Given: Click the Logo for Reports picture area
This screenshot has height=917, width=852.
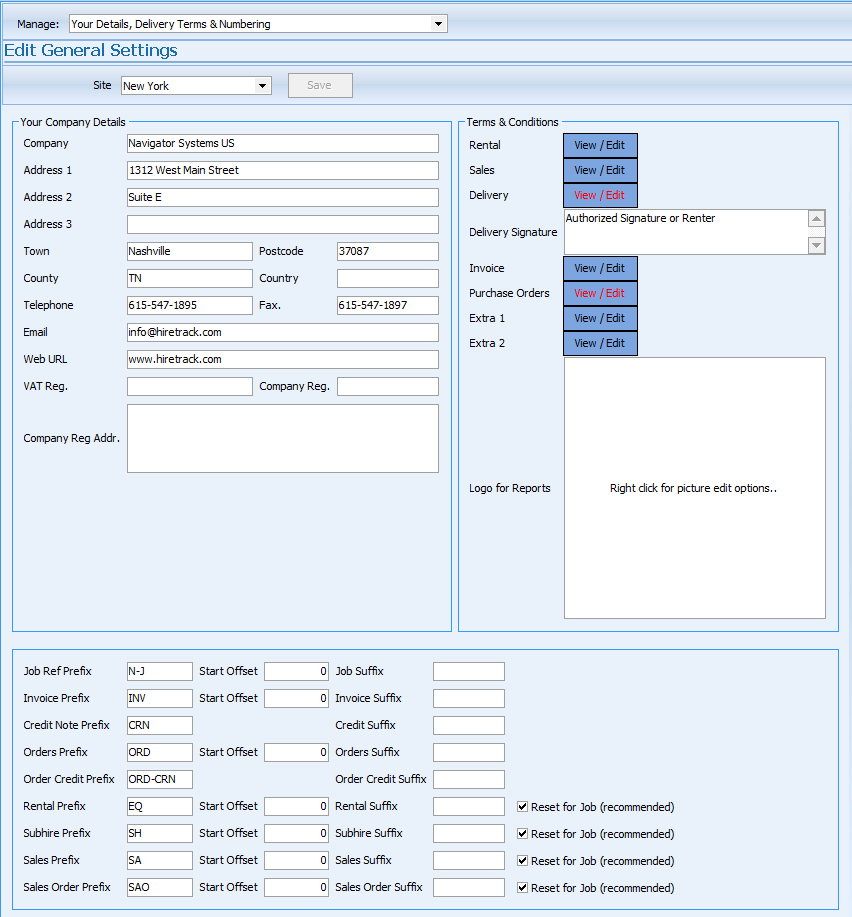Looking at the screenshot, I should (x=694, y=488).
